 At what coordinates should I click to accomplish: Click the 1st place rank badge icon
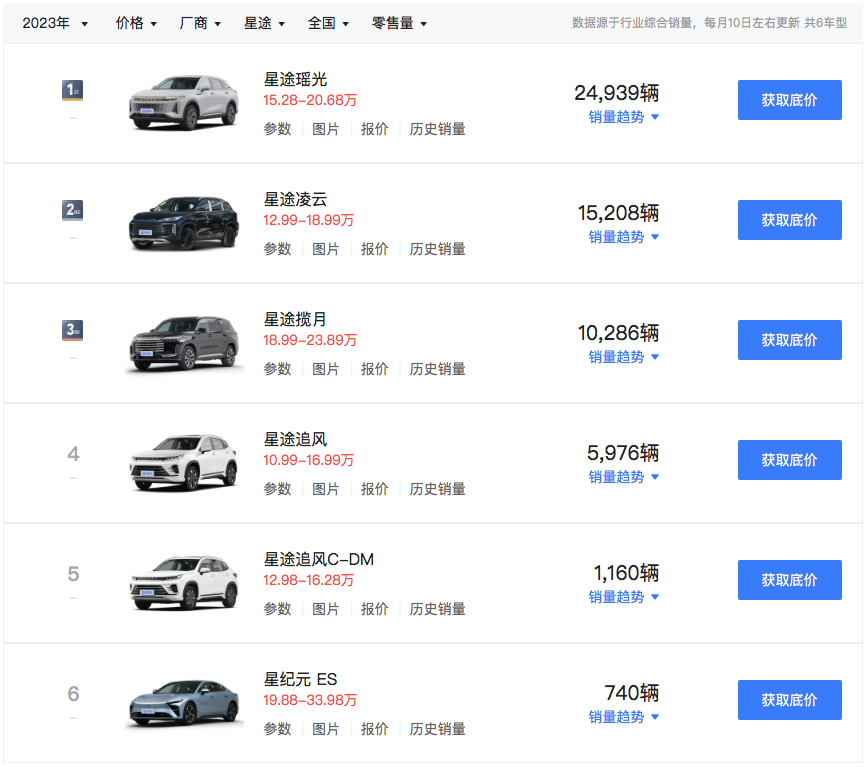pyautogui.click(x=72, y=91)
